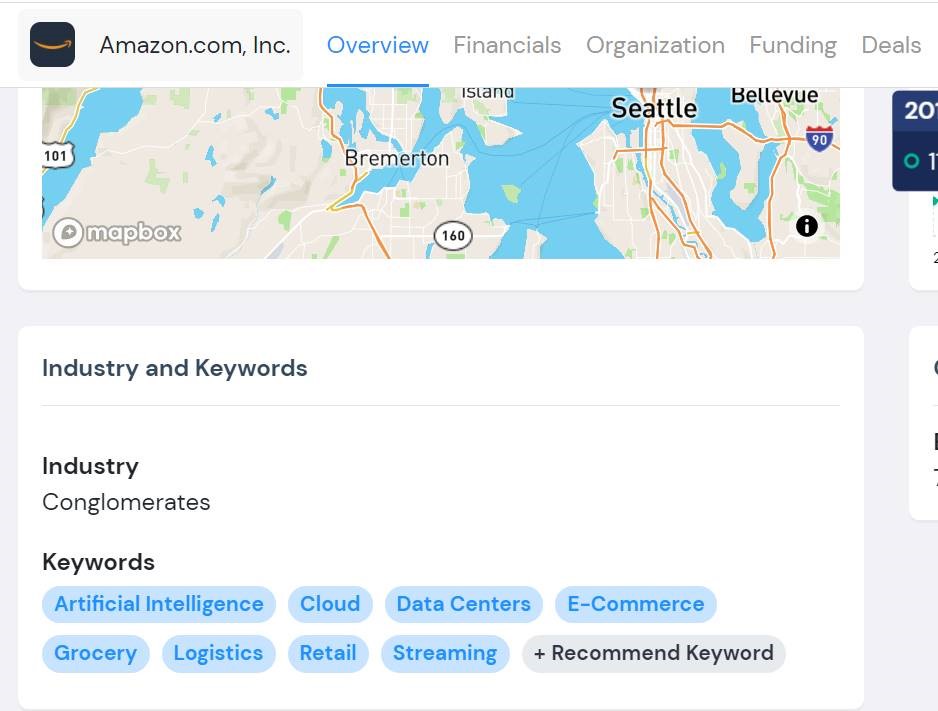Switch to the Financials tab
This screenshot has width=938, height=711.
coord(507,45)
